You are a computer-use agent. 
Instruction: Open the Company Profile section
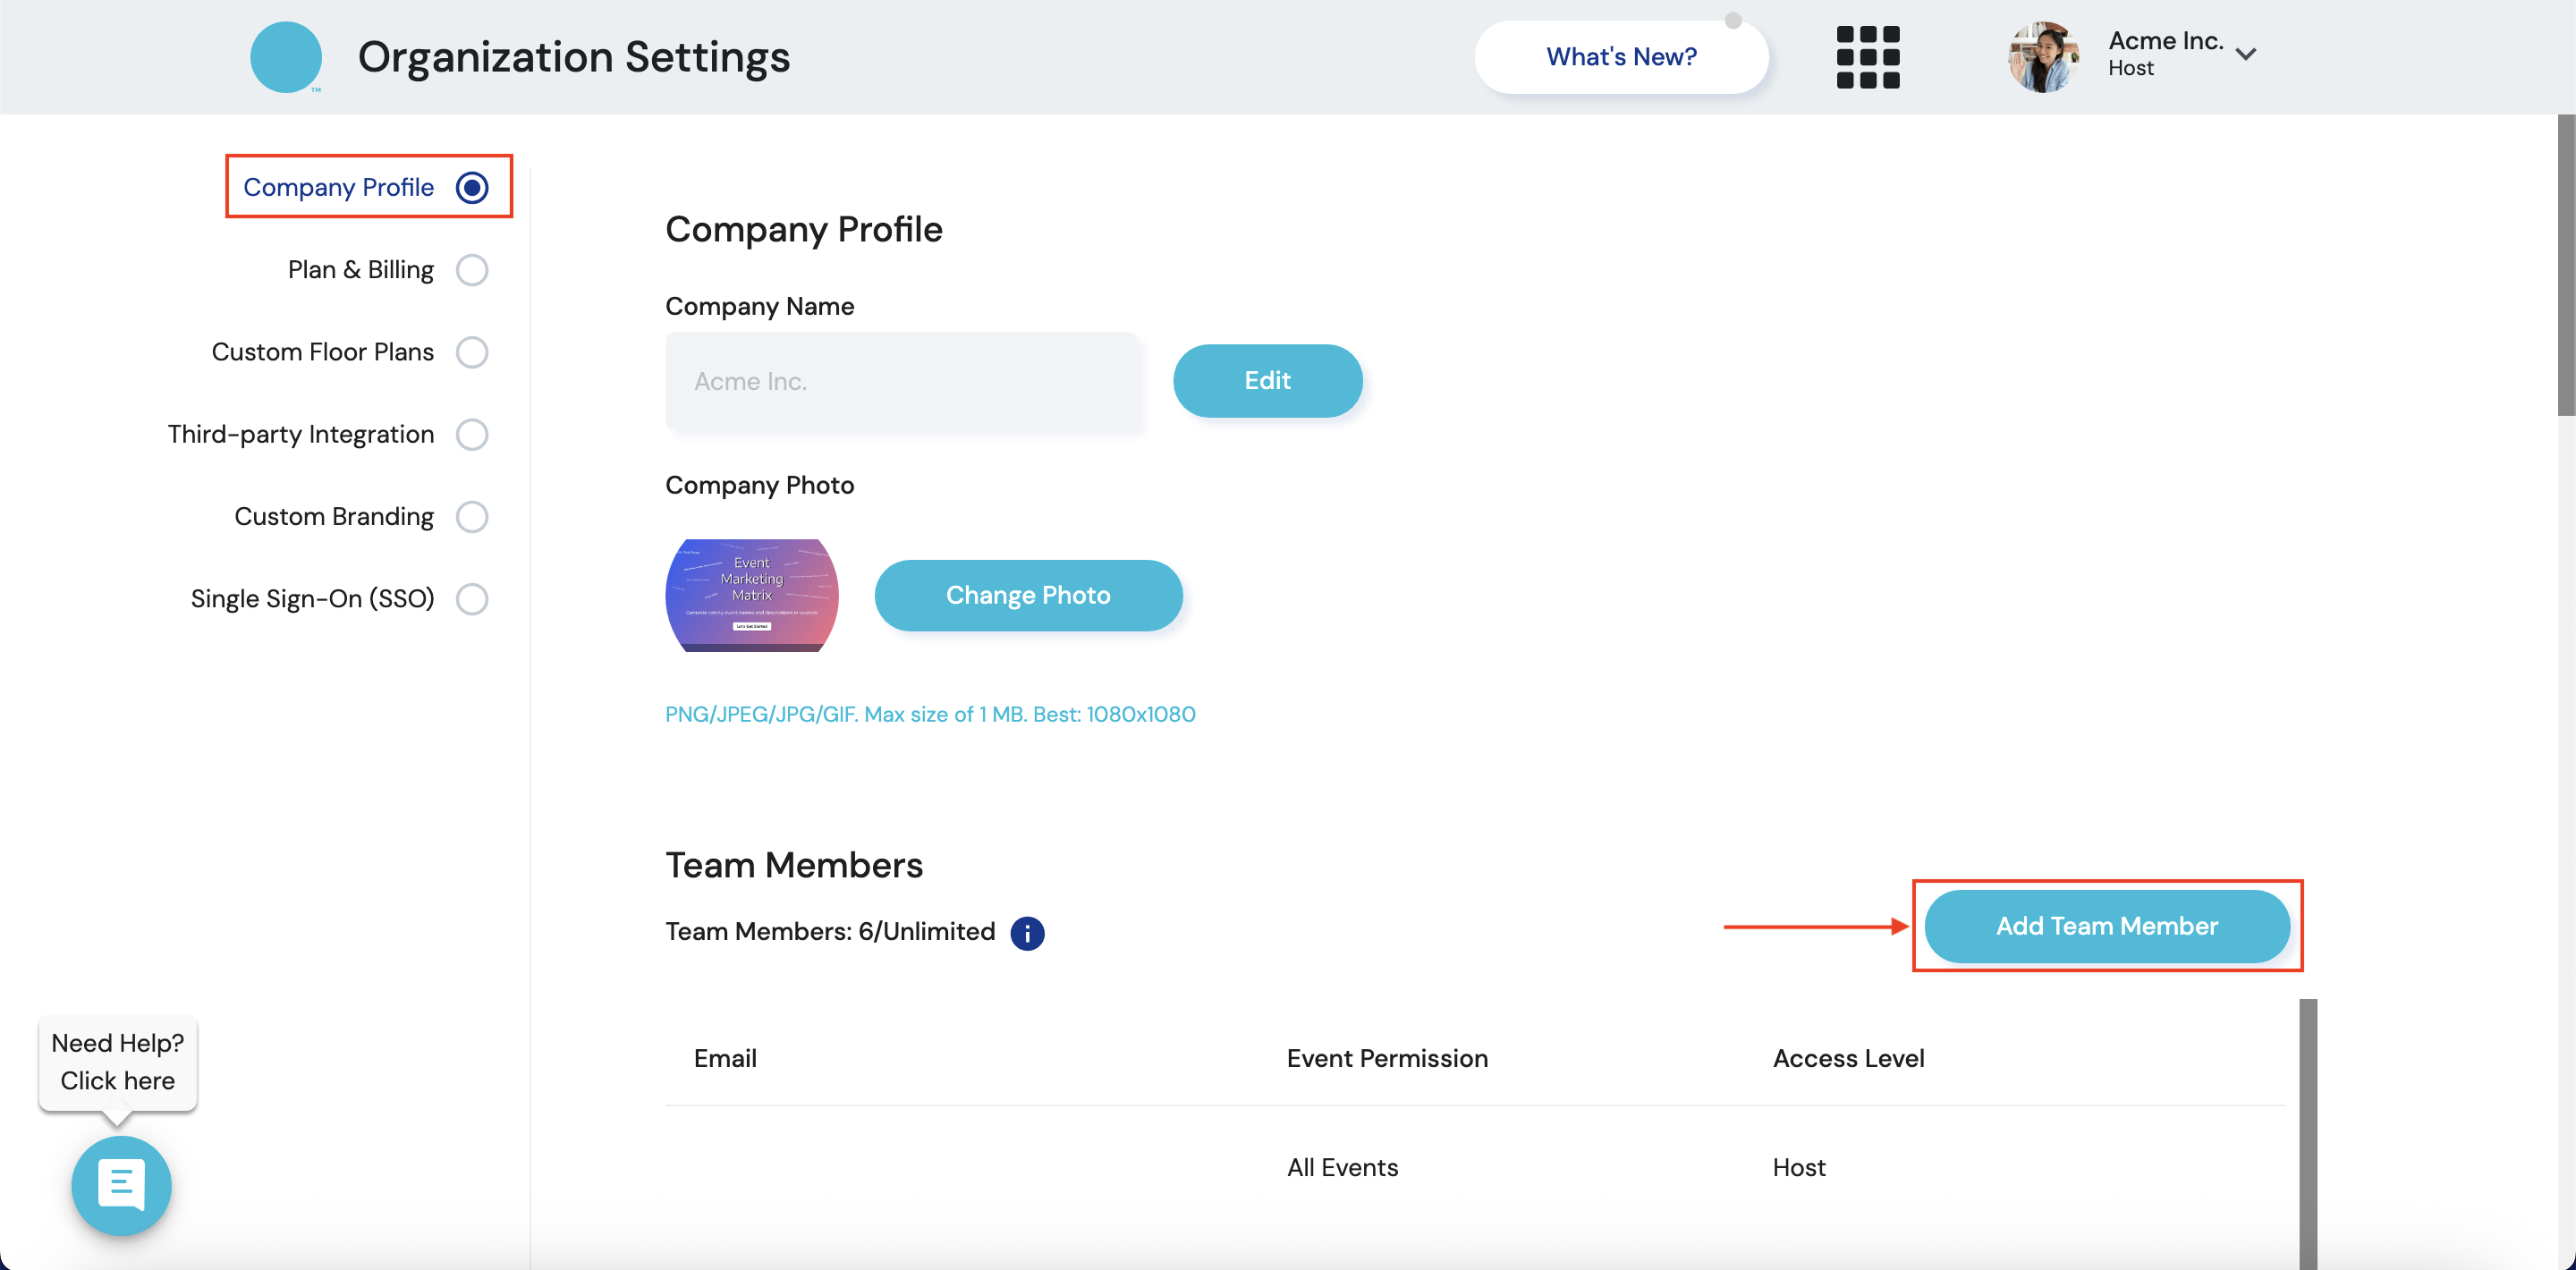coord(339,187)
